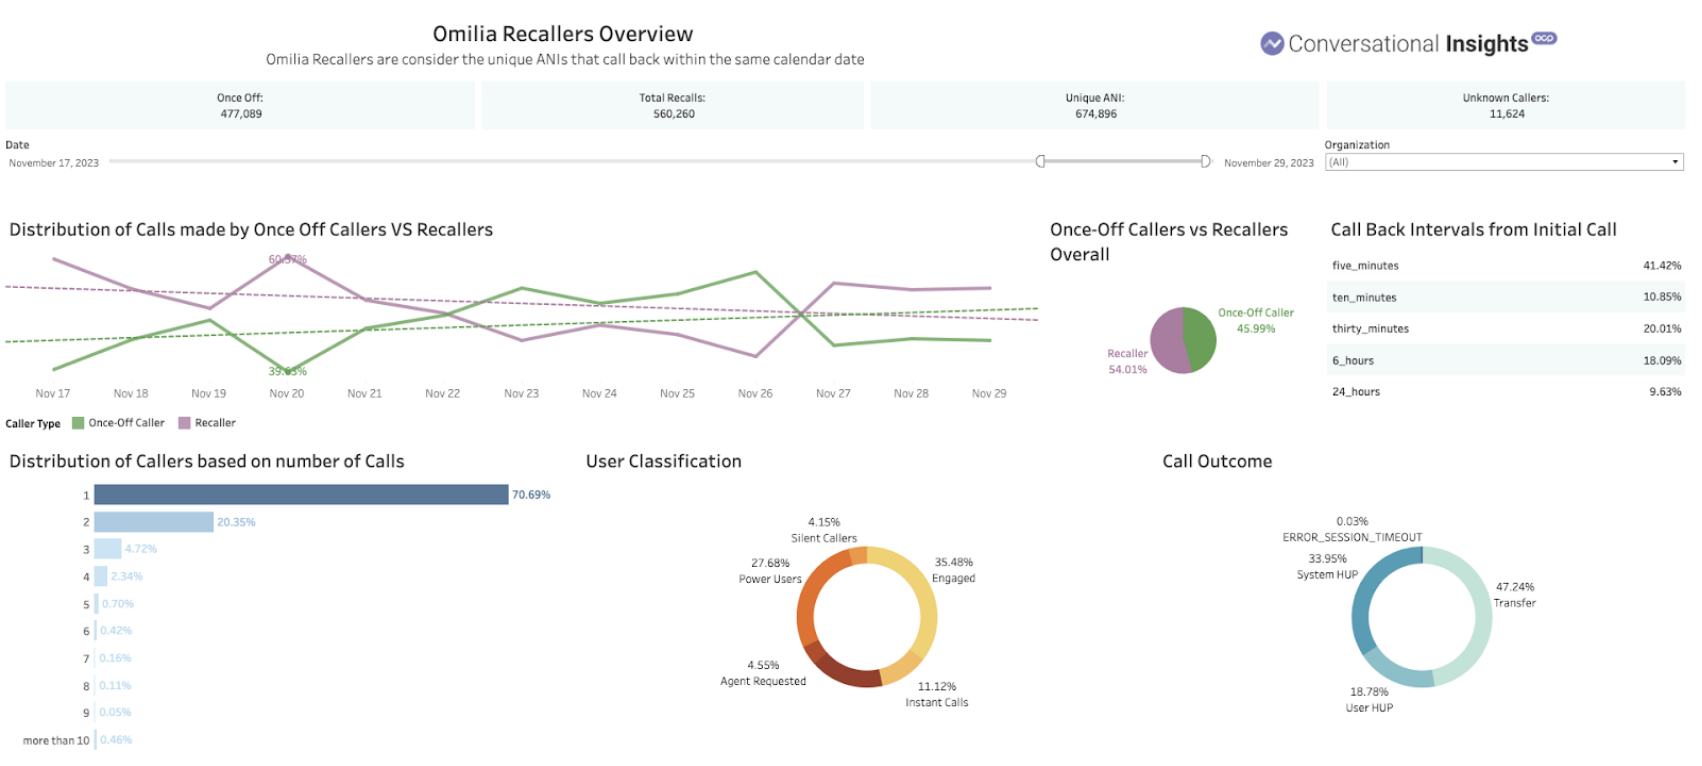Viewport: 1702px width, 766px height.
Task: Click the Conversational Insights logo icon
Action: click(1271, 44)
